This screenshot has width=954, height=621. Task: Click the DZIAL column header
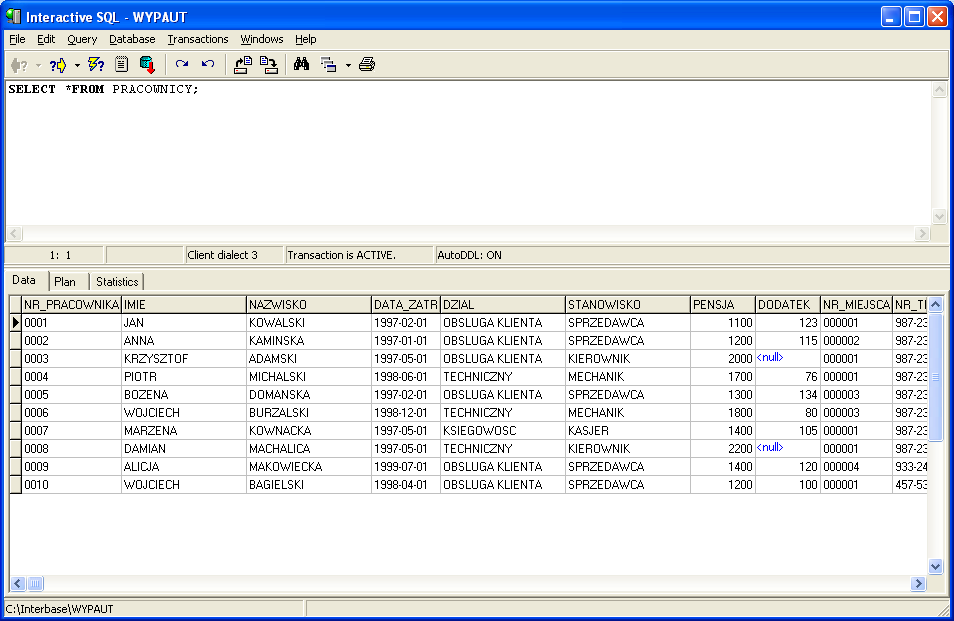(x=503, y=305)
